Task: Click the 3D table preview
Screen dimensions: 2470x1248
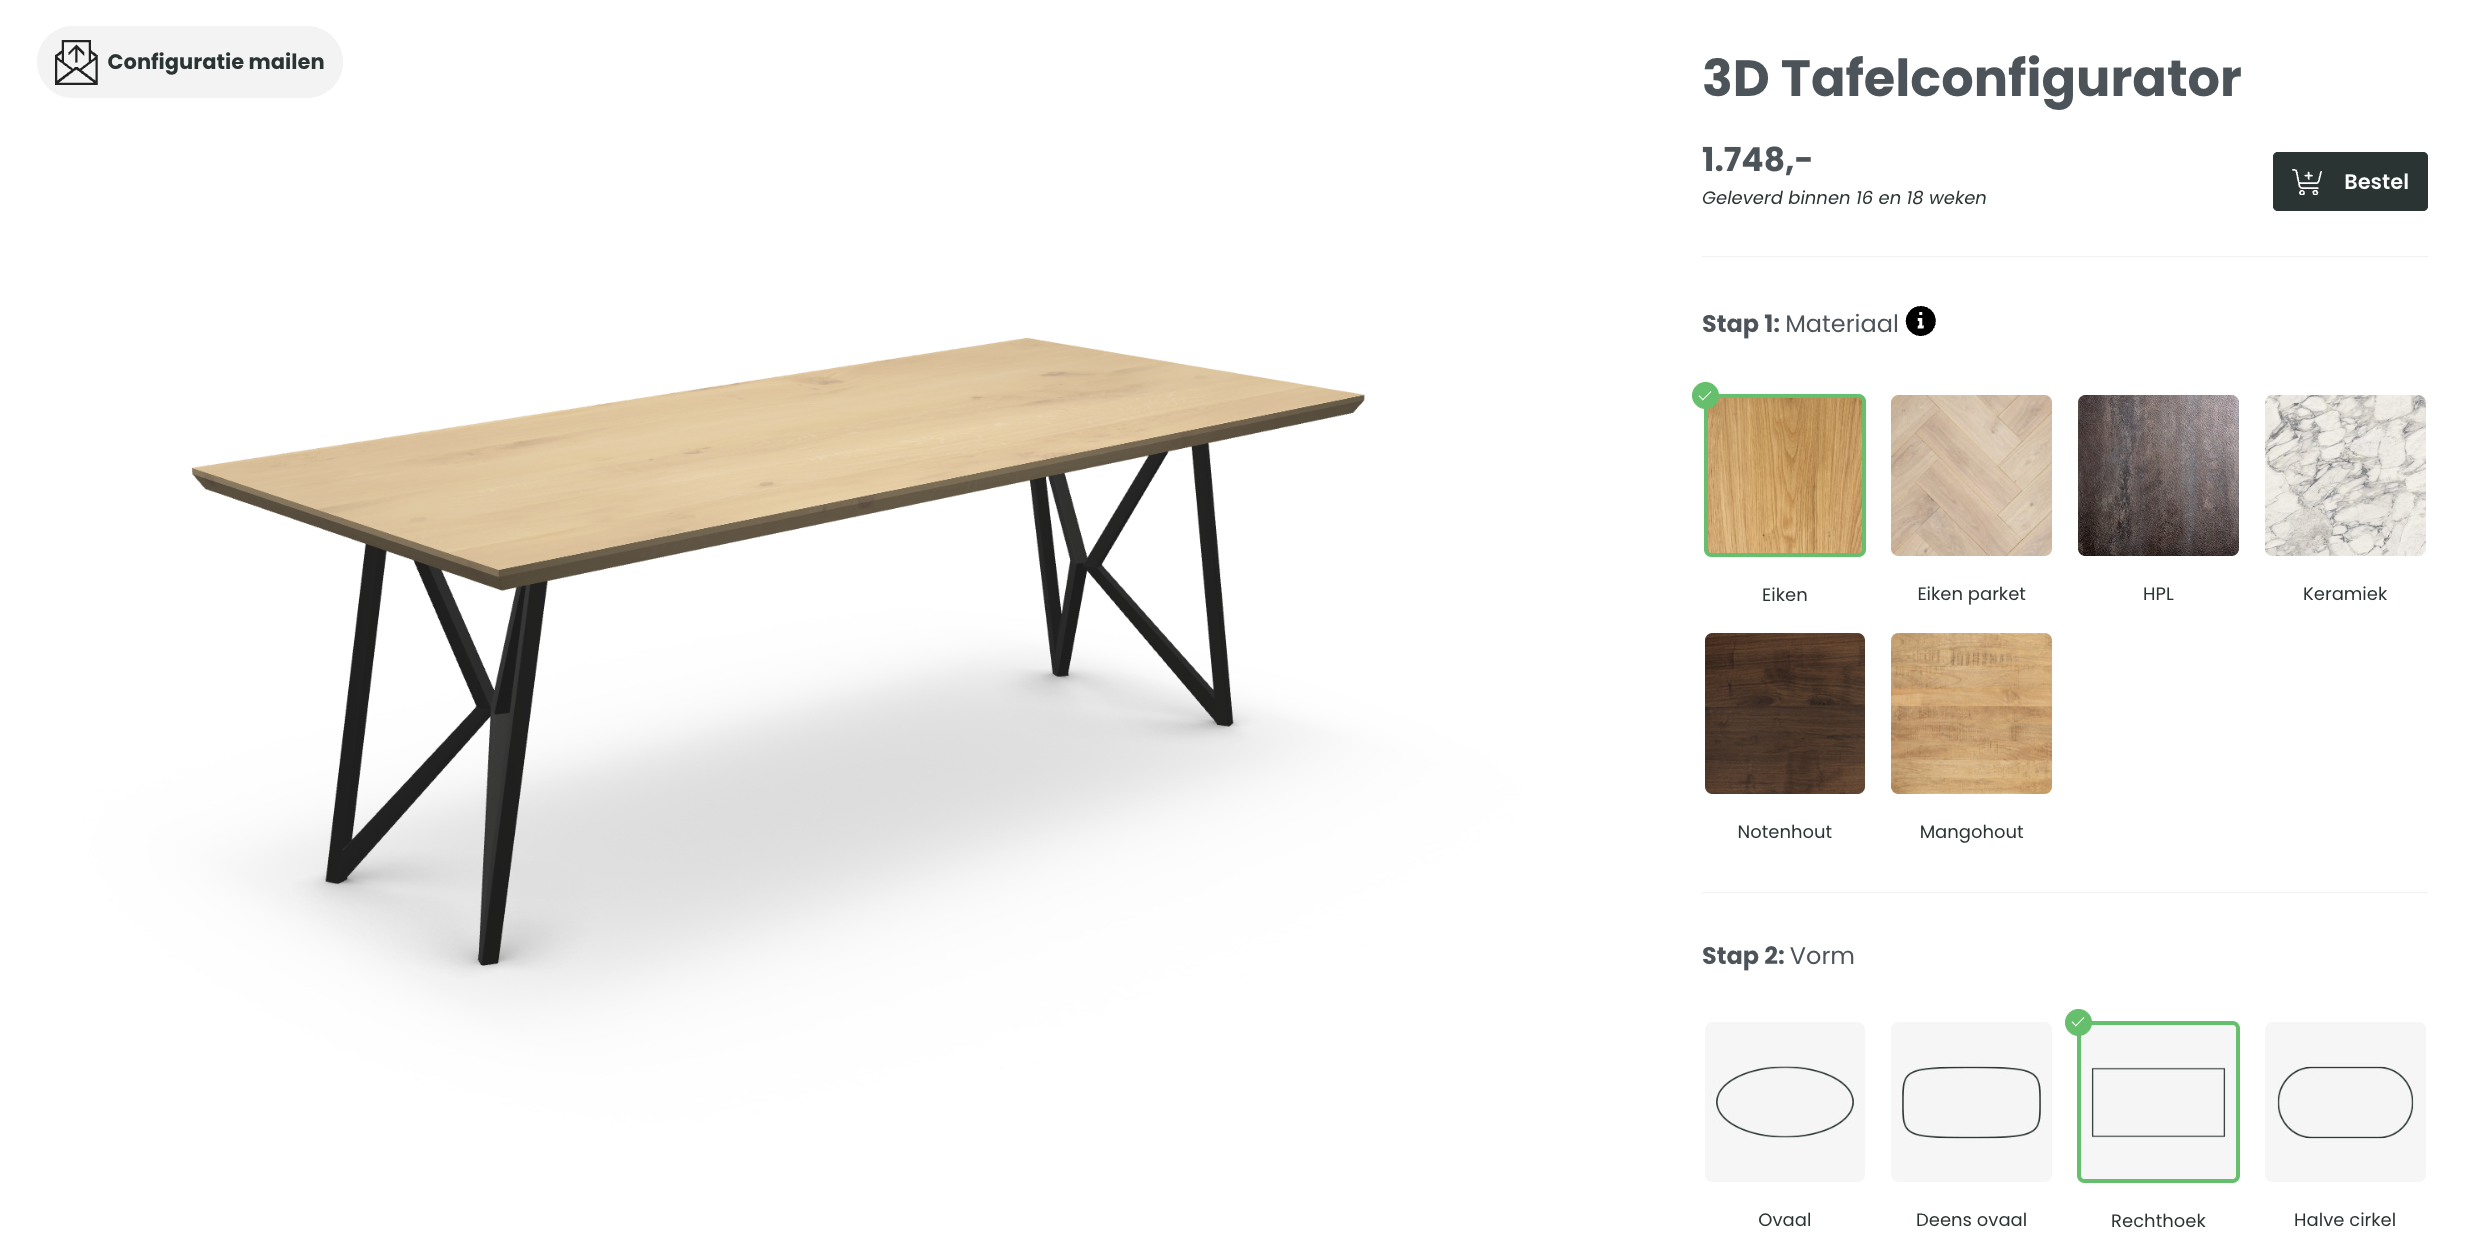Action: [x=778, y=650]
